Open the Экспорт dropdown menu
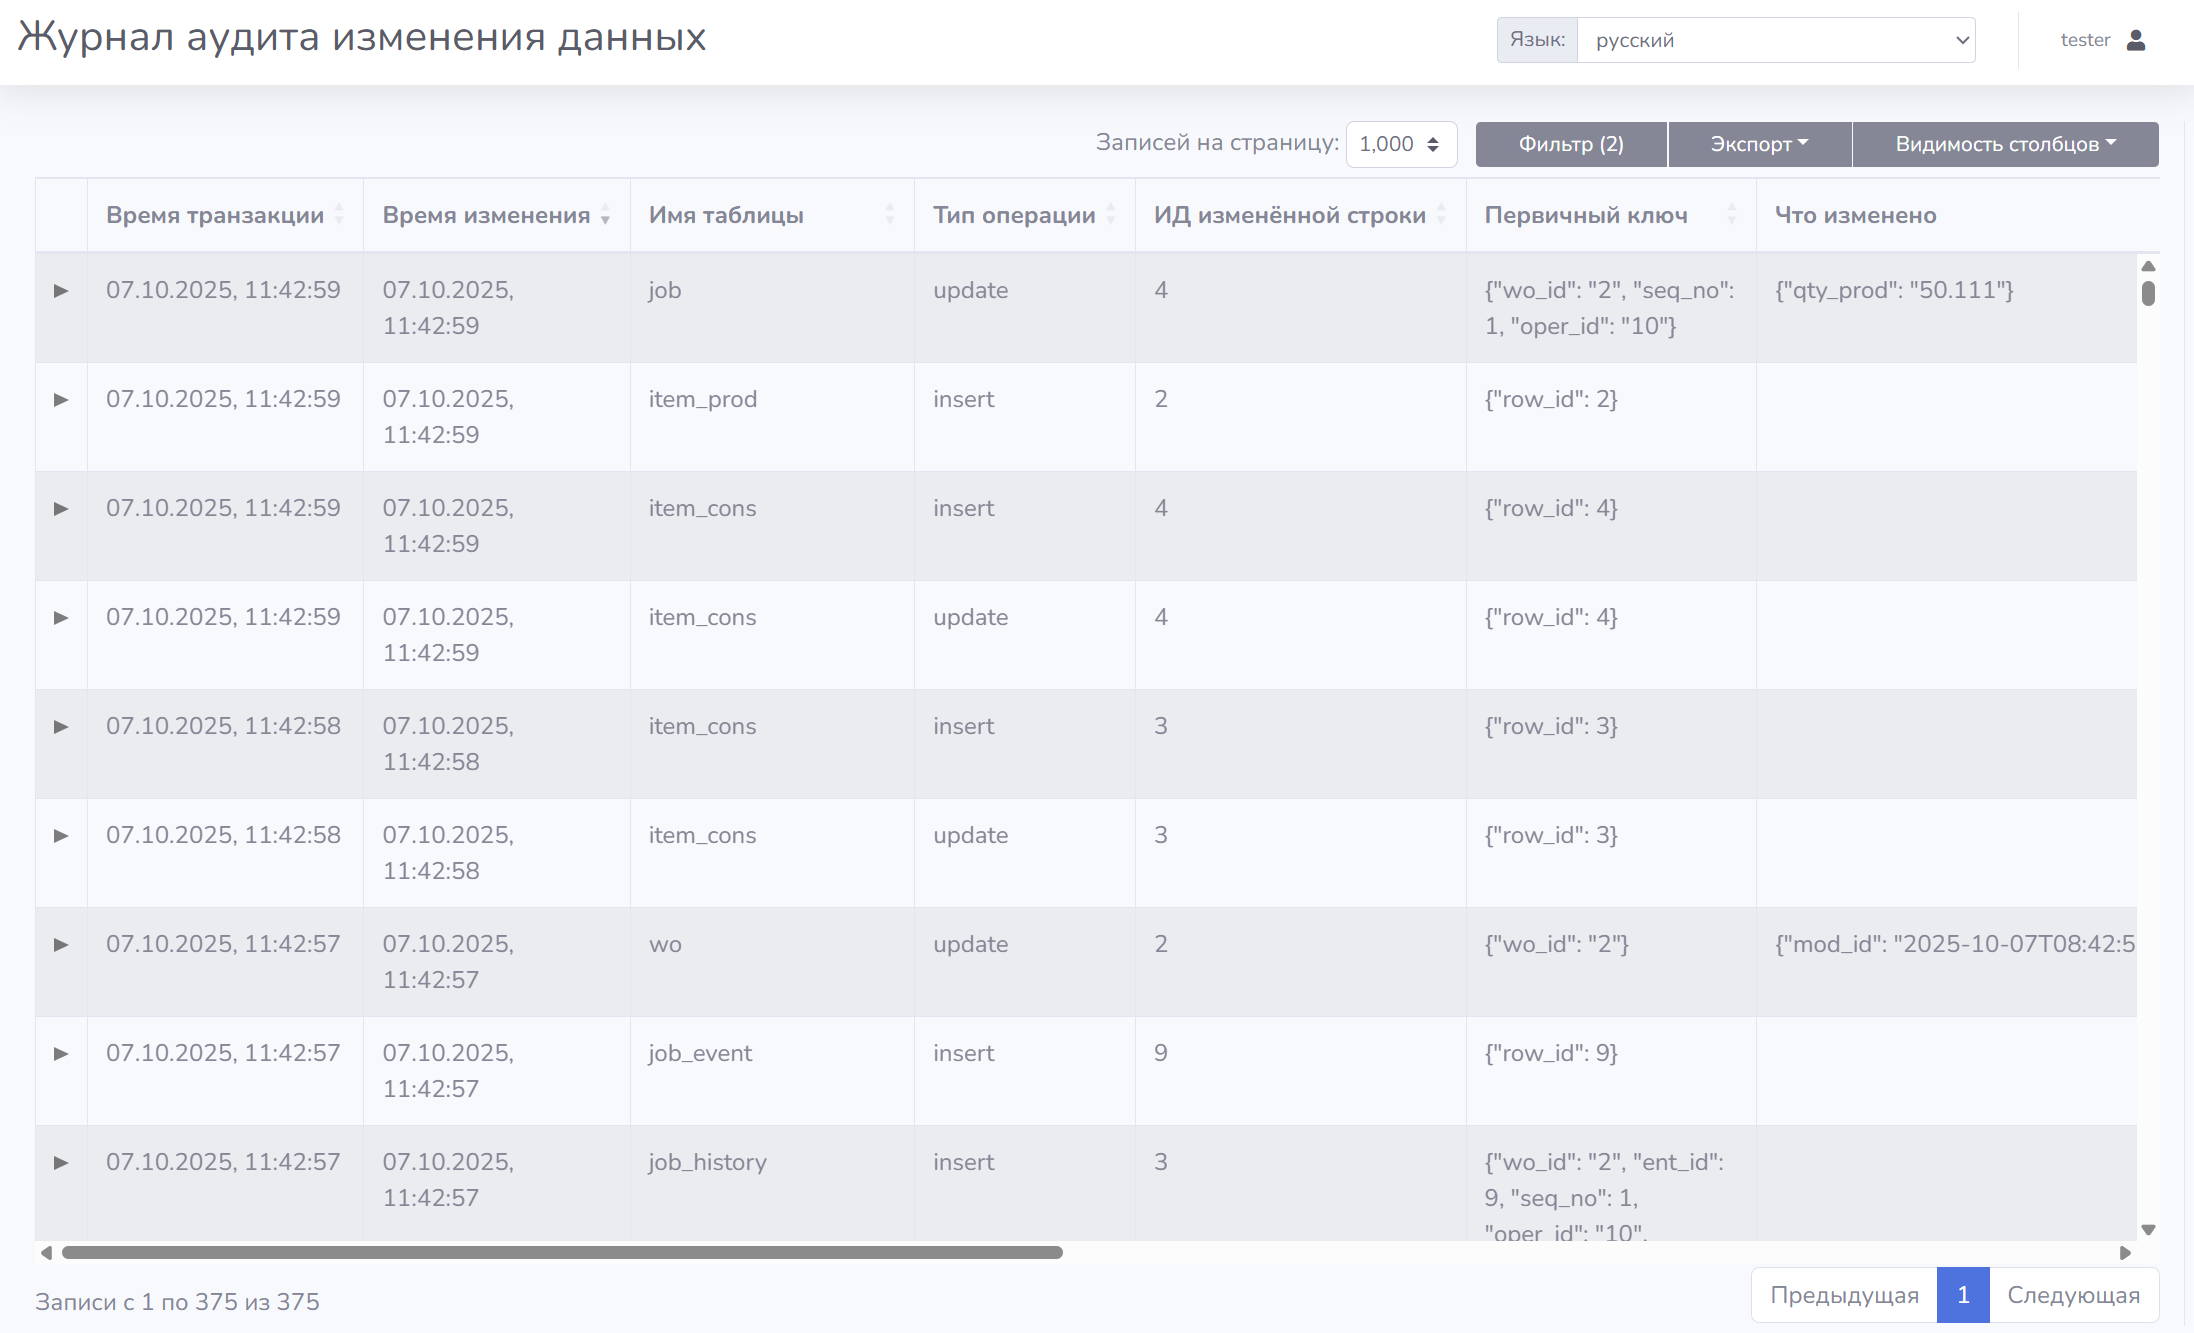 click(x=1759, y=144)
